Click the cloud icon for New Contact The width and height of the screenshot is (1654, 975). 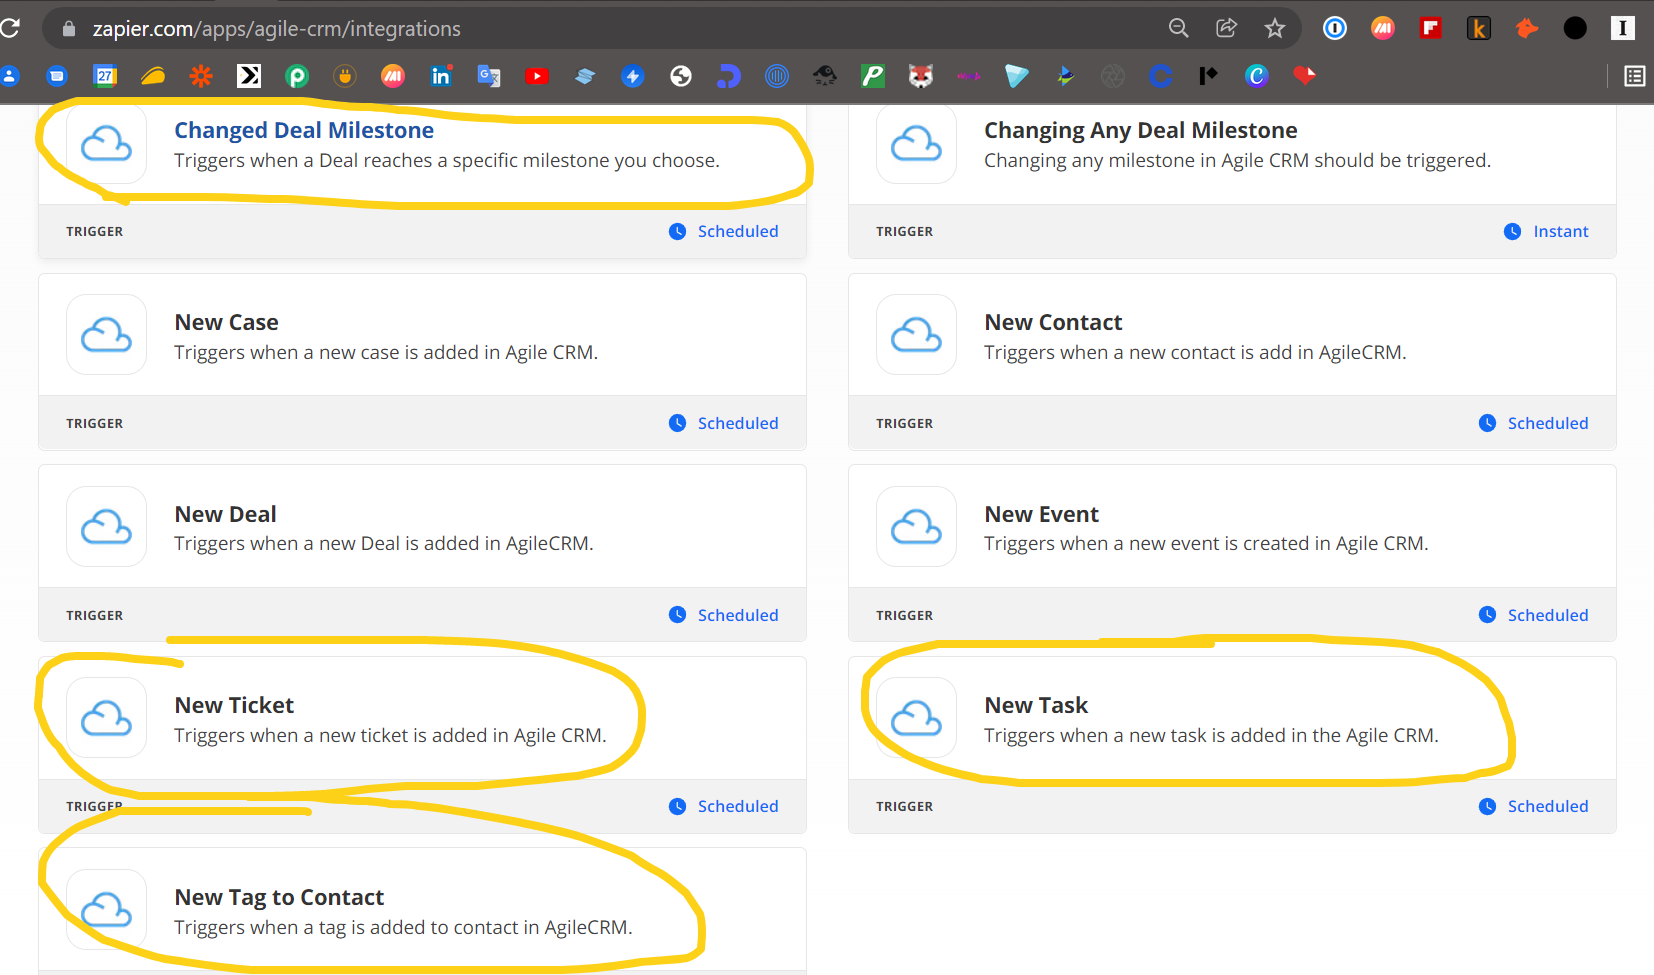coord(916,335)
